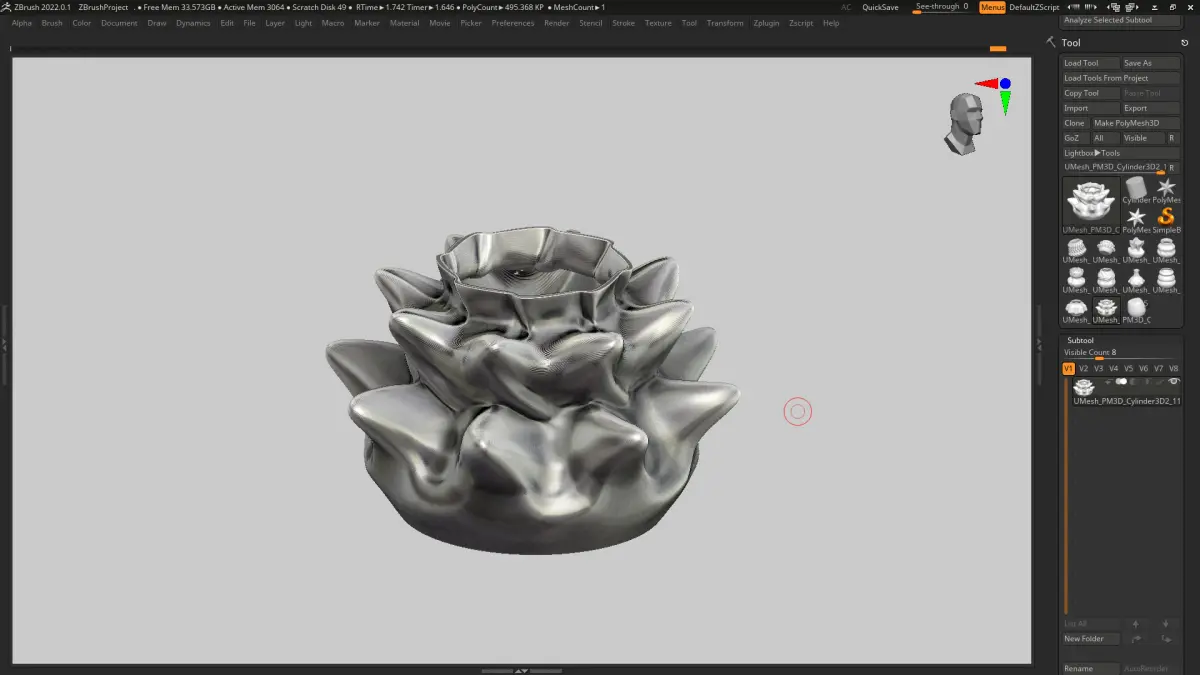The width and height of the screenshot is (1200, 675).
Task: Click the ZBrush logo in the title bar
Action: [6, 7]
